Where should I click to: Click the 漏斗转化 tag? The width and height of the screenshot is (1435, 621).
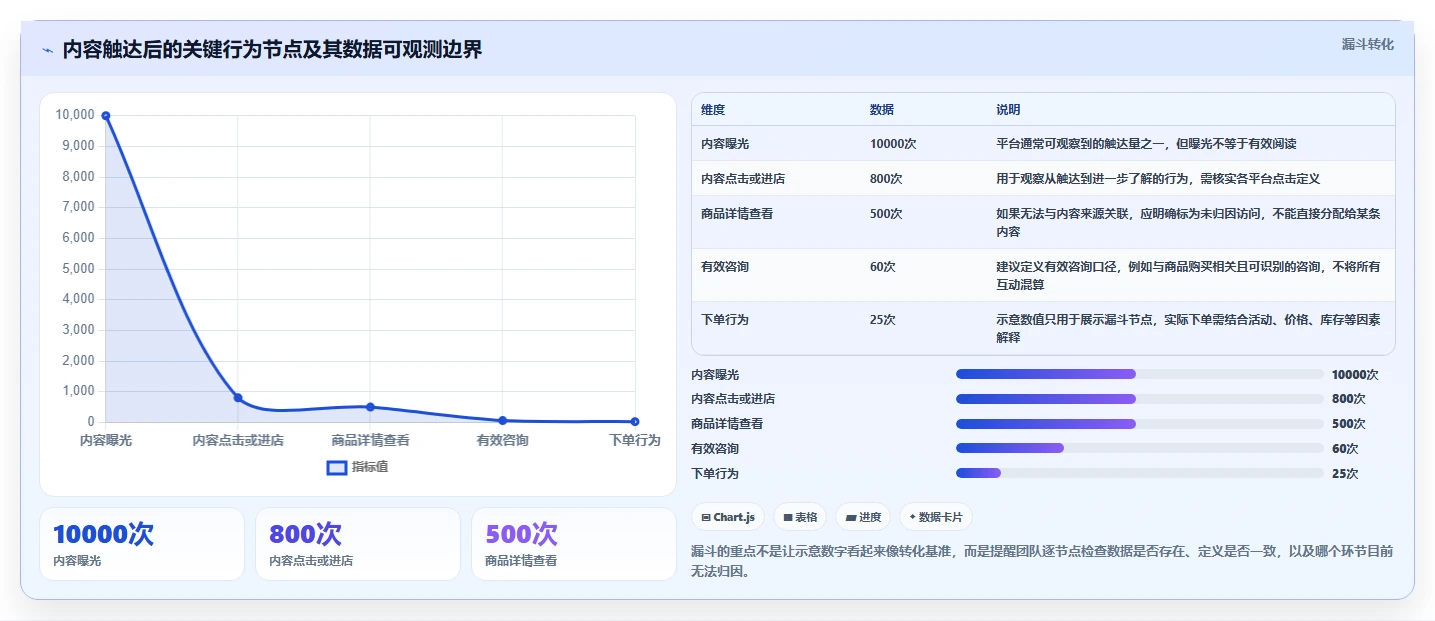[x=1367, y=44]
